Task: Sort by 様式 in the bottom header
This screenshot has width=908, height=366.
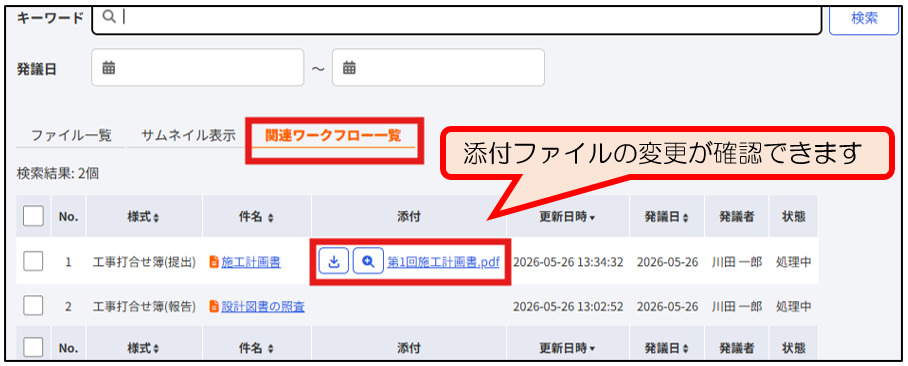Action: (144, 347)
